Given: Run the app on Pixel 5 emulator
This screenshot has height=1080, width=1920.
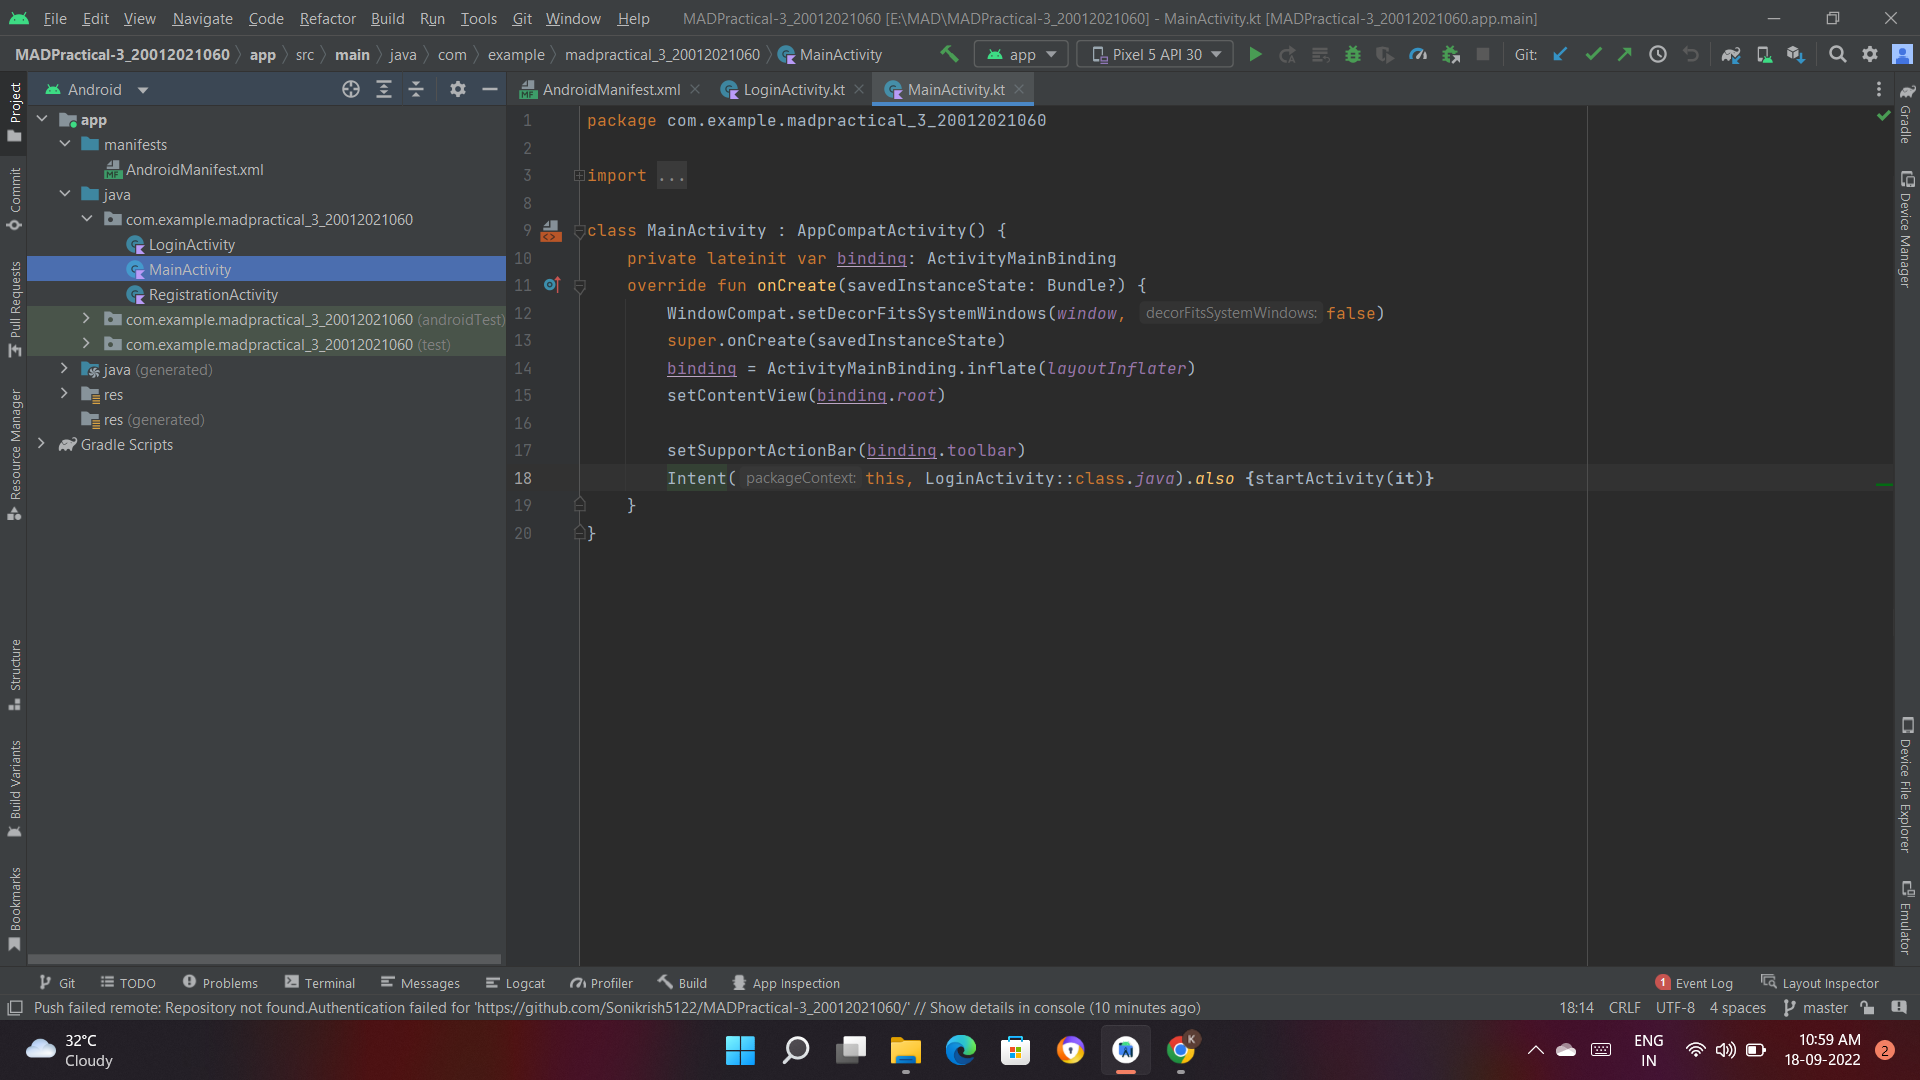Looking at the screenshot, I should tap(1256, 54).
